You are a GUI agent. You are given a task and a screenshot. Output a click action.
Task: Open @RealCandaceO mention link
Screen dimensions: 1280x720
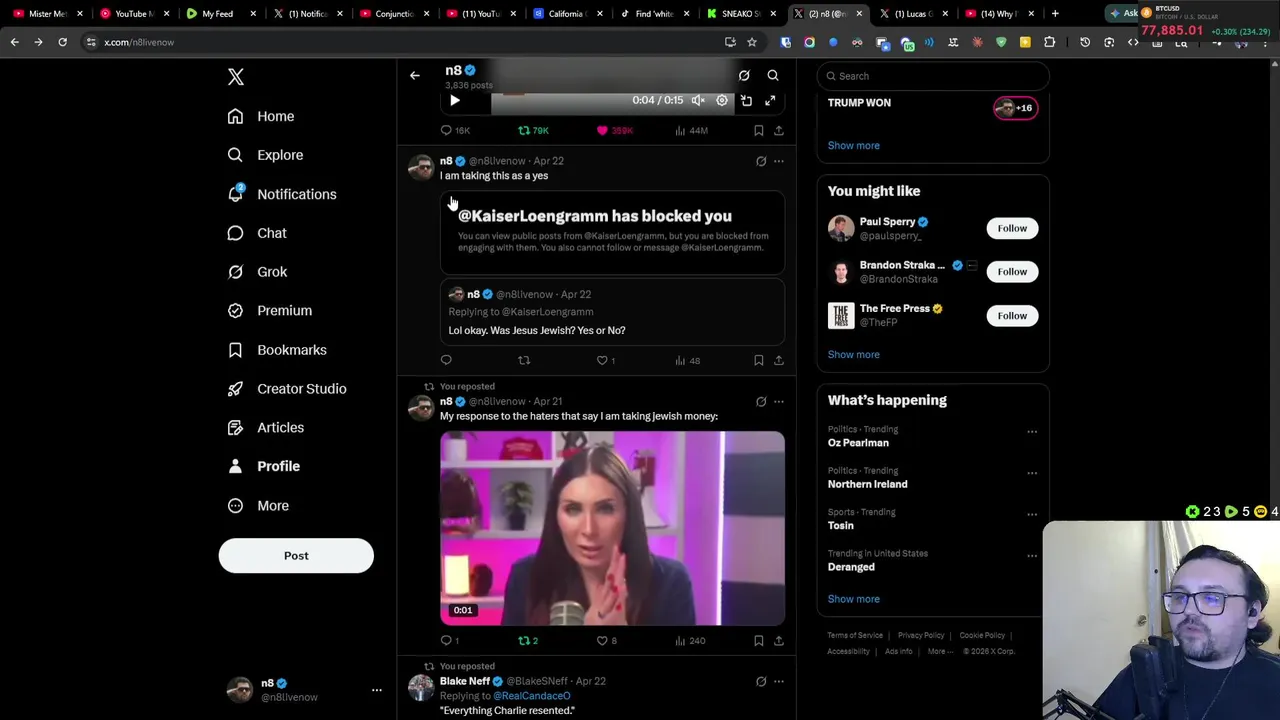pyautogui.click(x=531, y=696)
